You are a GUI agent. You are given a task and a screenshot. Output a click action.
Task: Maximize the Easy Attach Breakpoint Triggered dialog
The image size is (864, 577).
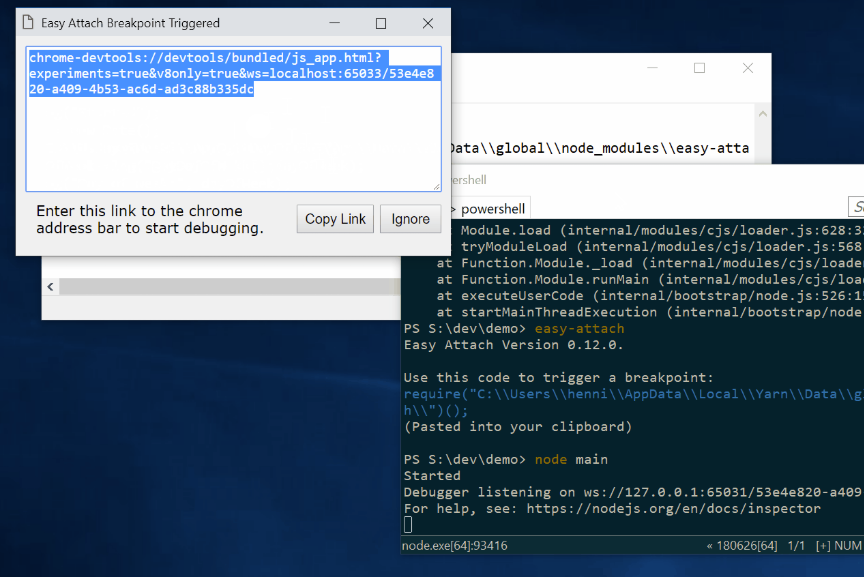click(381, 23)
